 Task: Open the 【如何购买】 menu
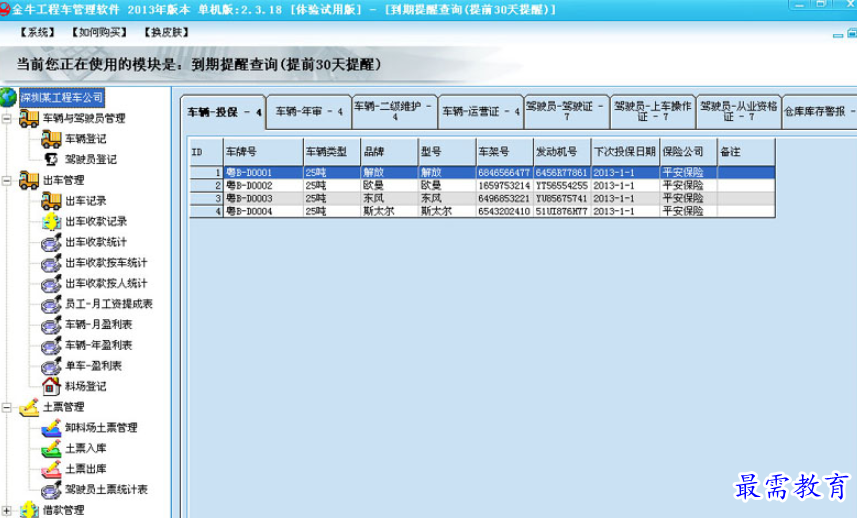point(99,32)
